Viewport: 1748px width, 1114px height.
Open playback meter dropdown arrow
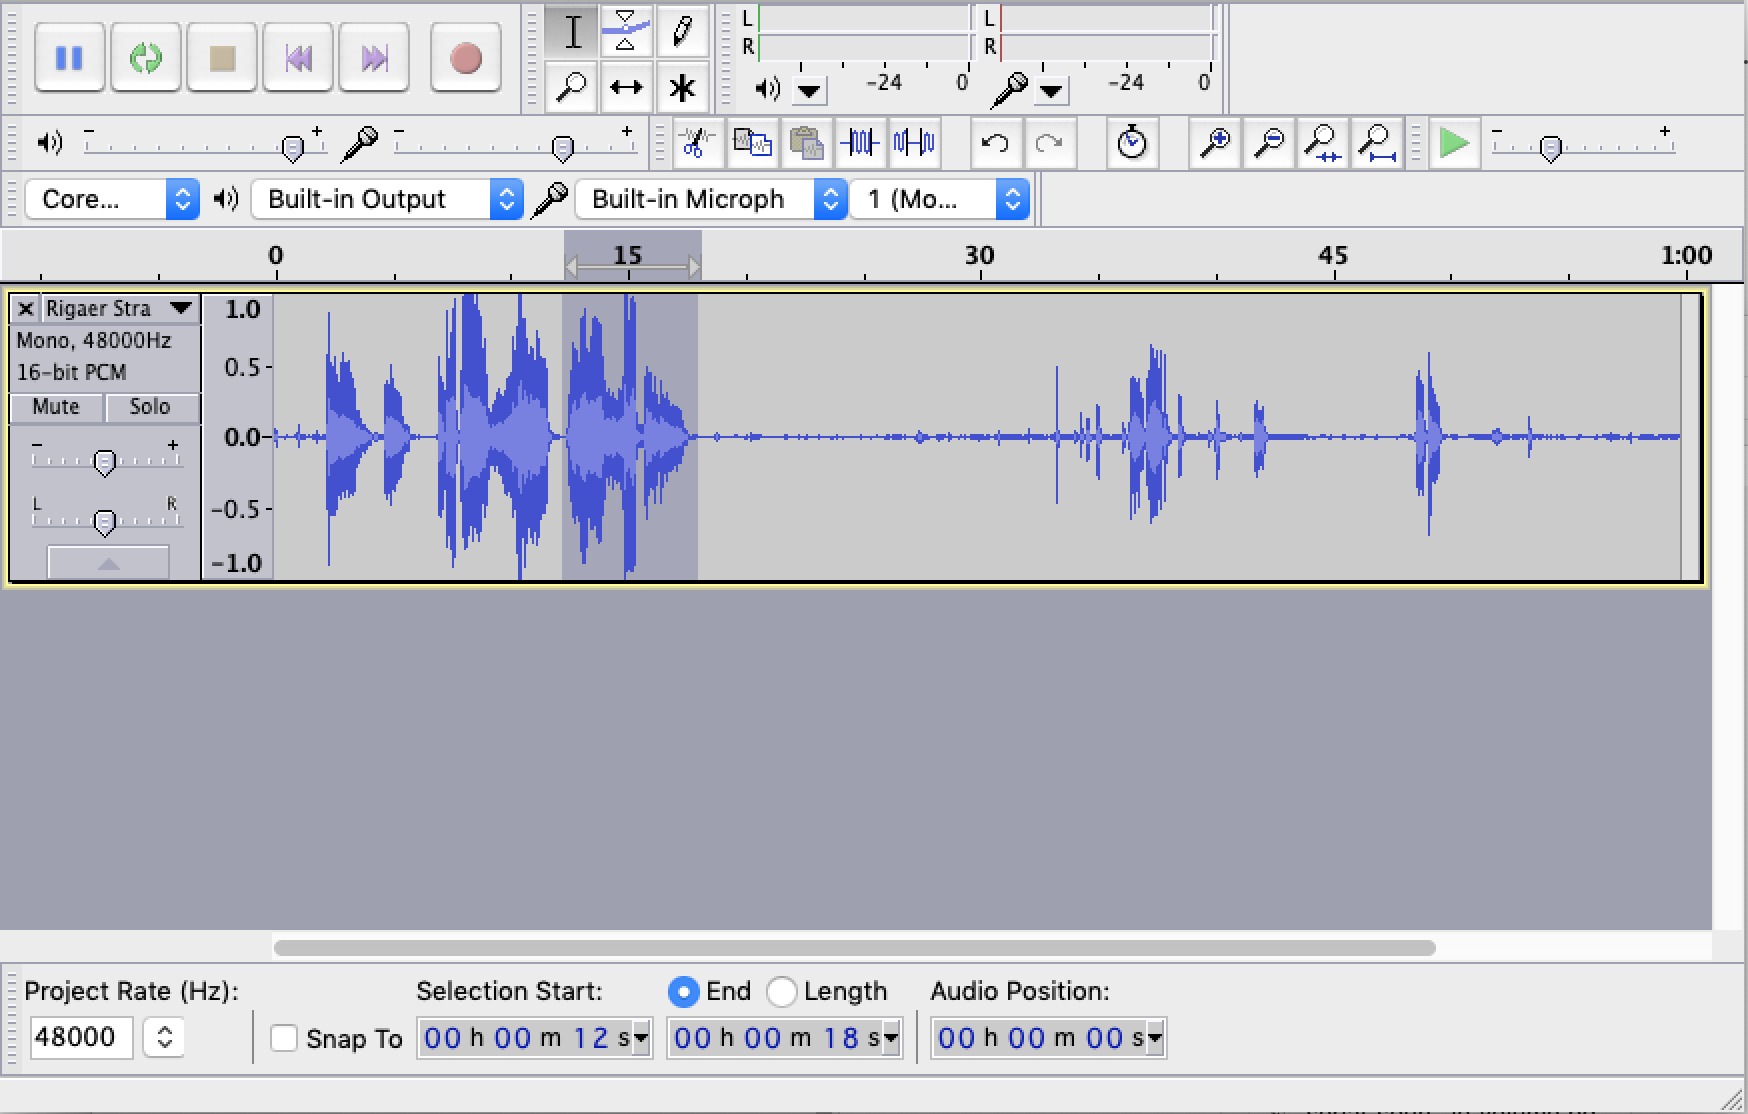(x=809, y=91)
